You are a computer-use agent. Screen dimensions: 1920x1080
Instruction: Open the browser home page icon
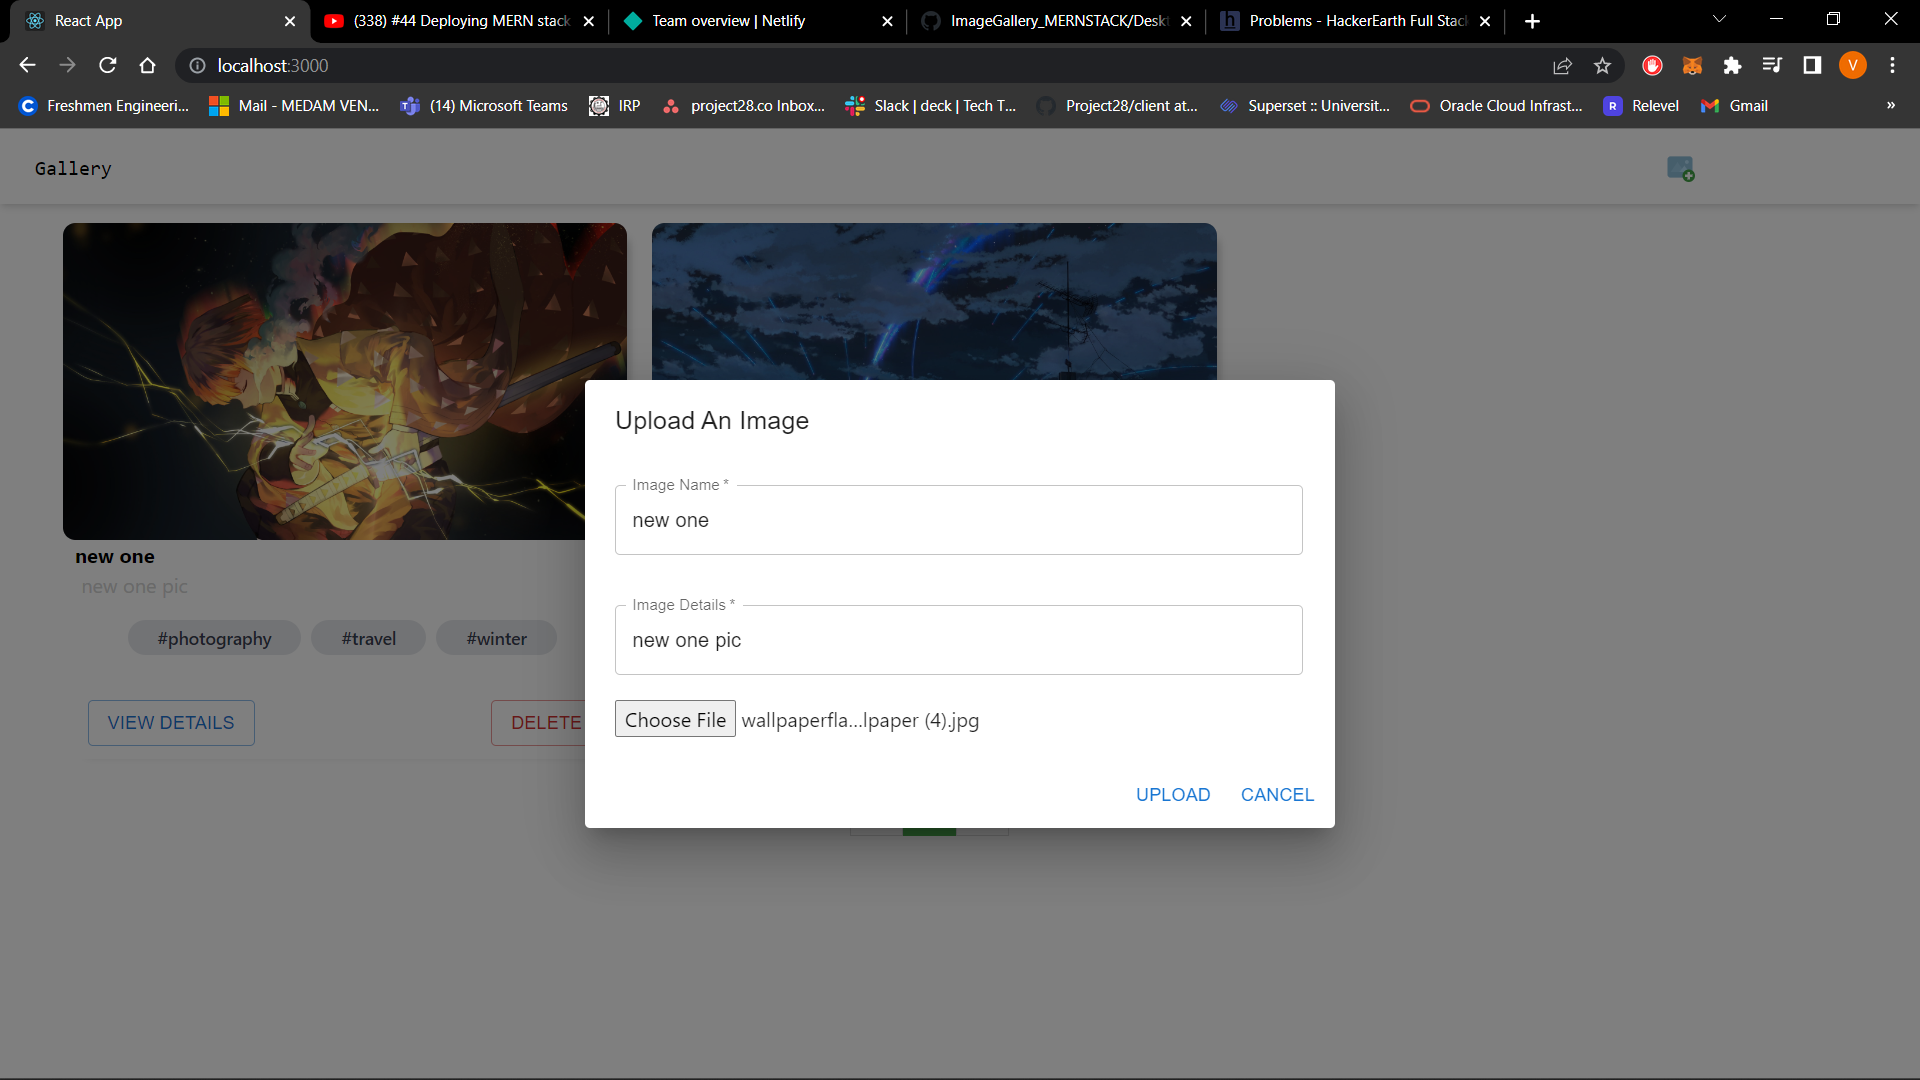point(147,65)
